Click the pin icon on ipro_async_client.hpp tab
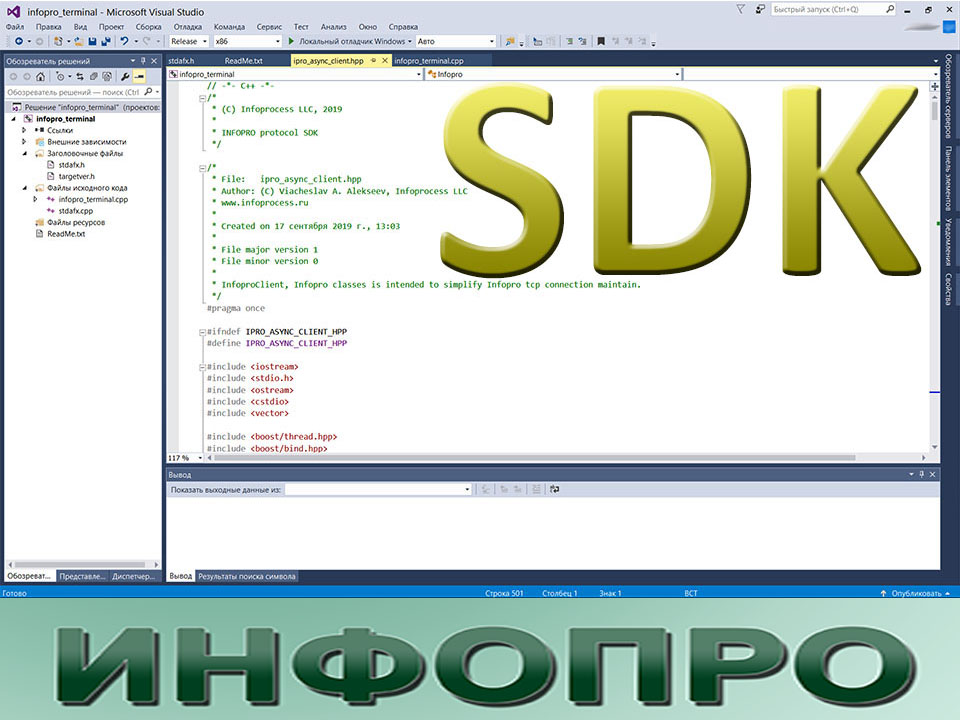Image resolution: width=960 pixels, height=720 pixels. click(373, 61)
